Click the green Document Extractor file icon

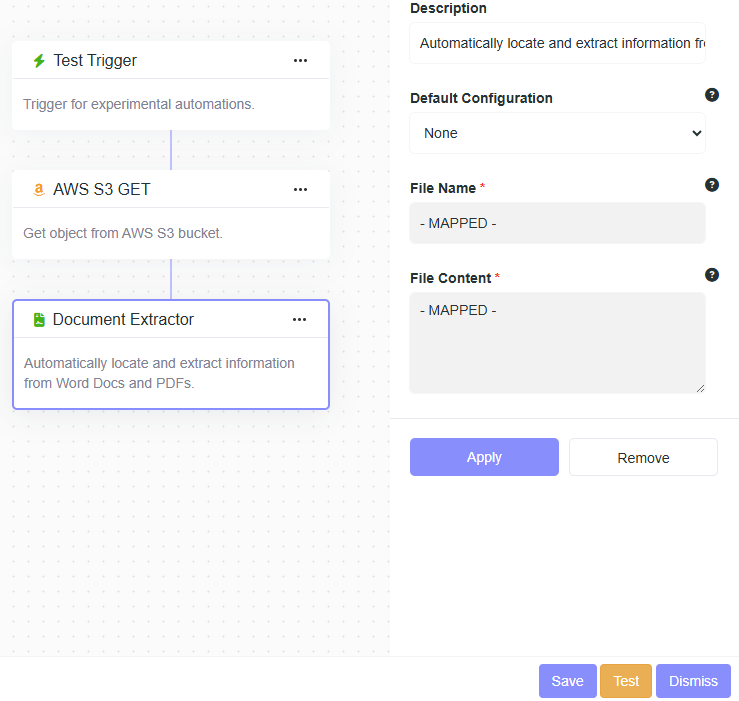(x=39, y=320)
